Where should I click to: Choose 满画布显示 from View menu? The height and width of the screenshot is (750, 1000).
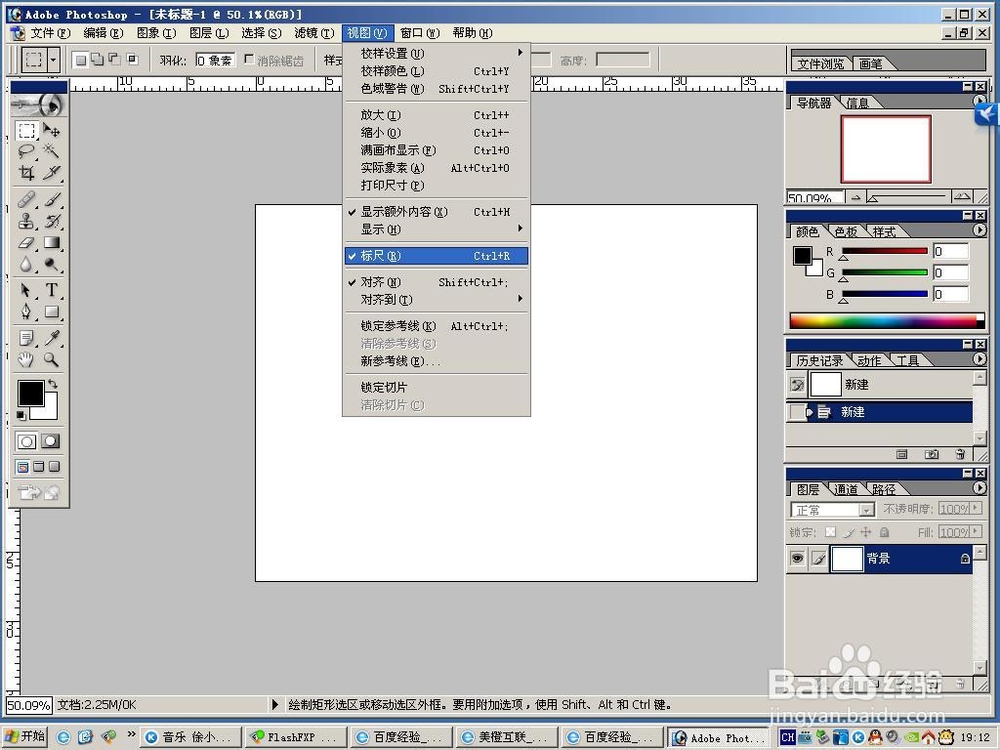pyautogui.click(x=436, y=151)
